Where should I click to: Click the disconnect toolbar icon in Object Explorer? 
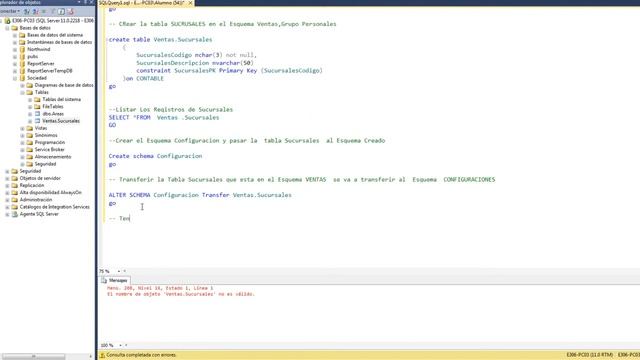[x=36, y=11]
